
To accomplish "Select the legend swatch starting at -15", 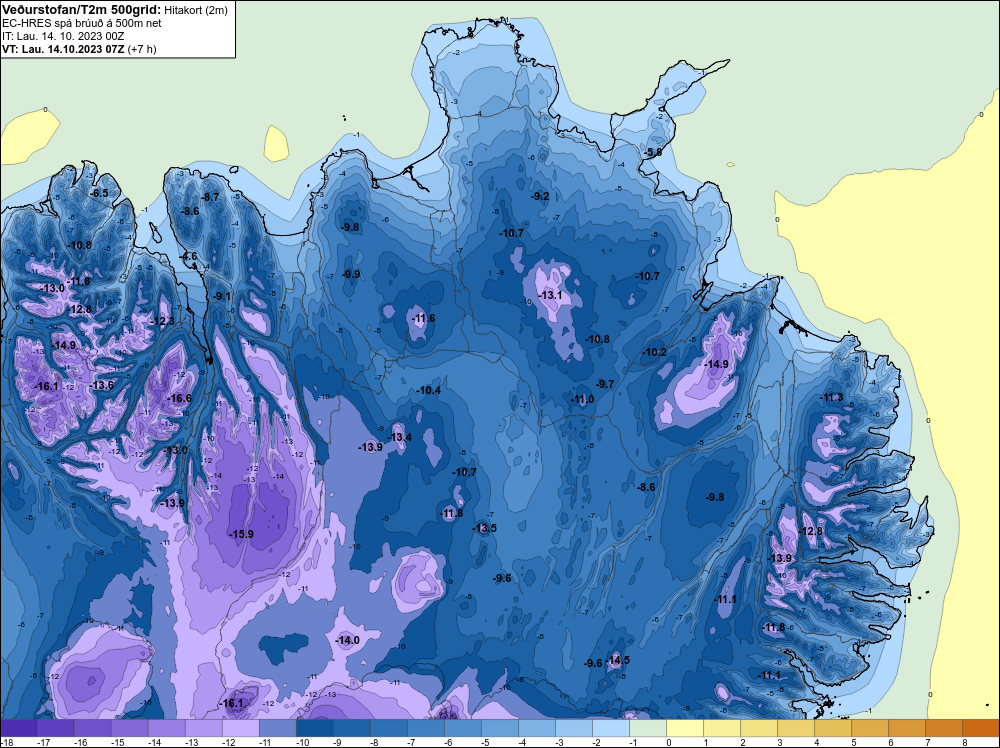I will (129, 728).
